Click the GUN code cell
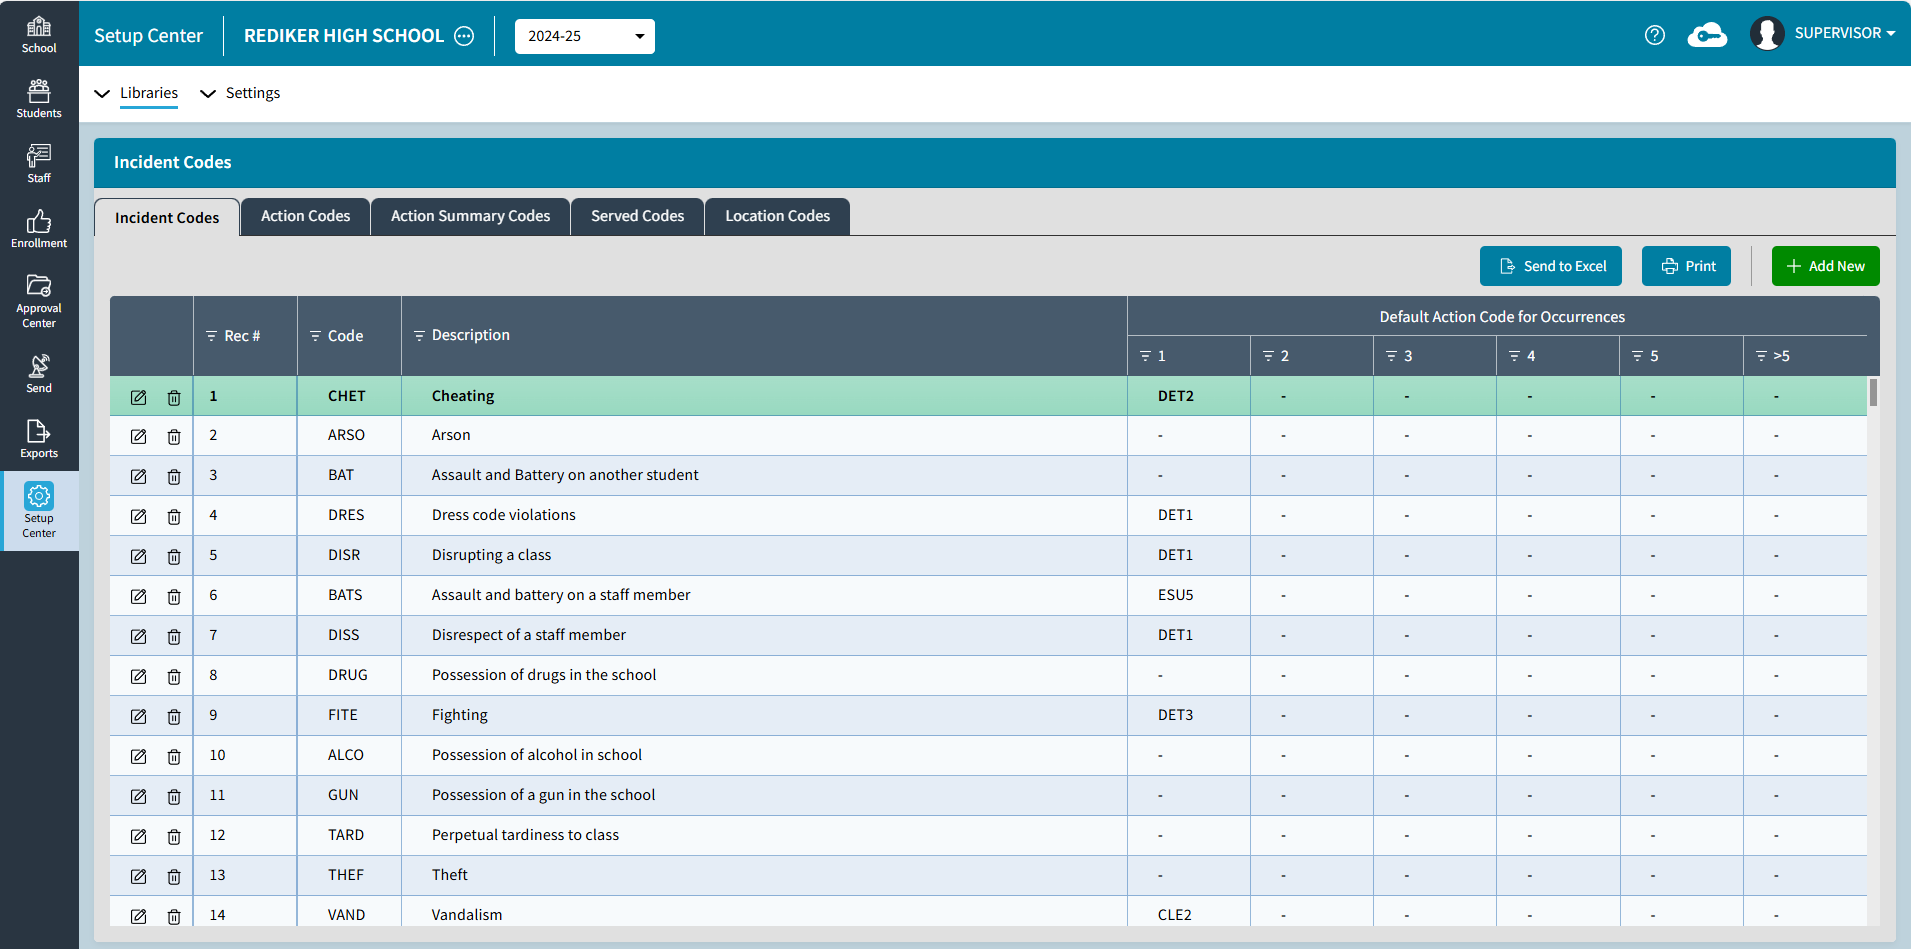 tap(349, 795)
